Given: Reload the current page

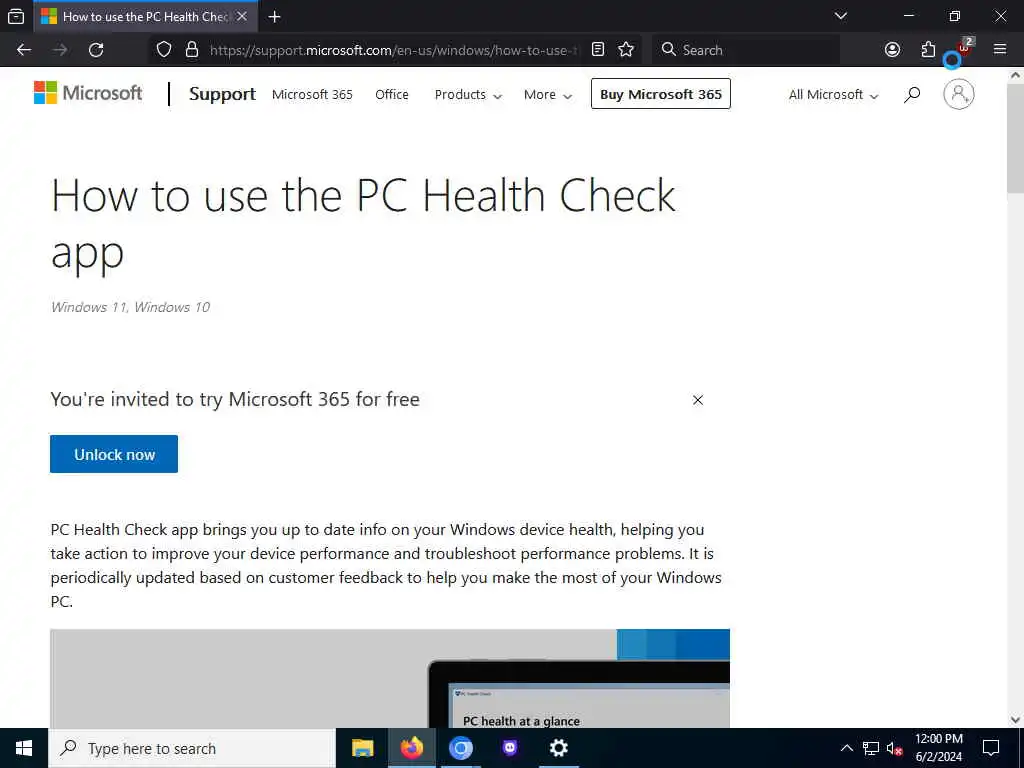Looking at the screenshot, I should (x=96, y=50).
